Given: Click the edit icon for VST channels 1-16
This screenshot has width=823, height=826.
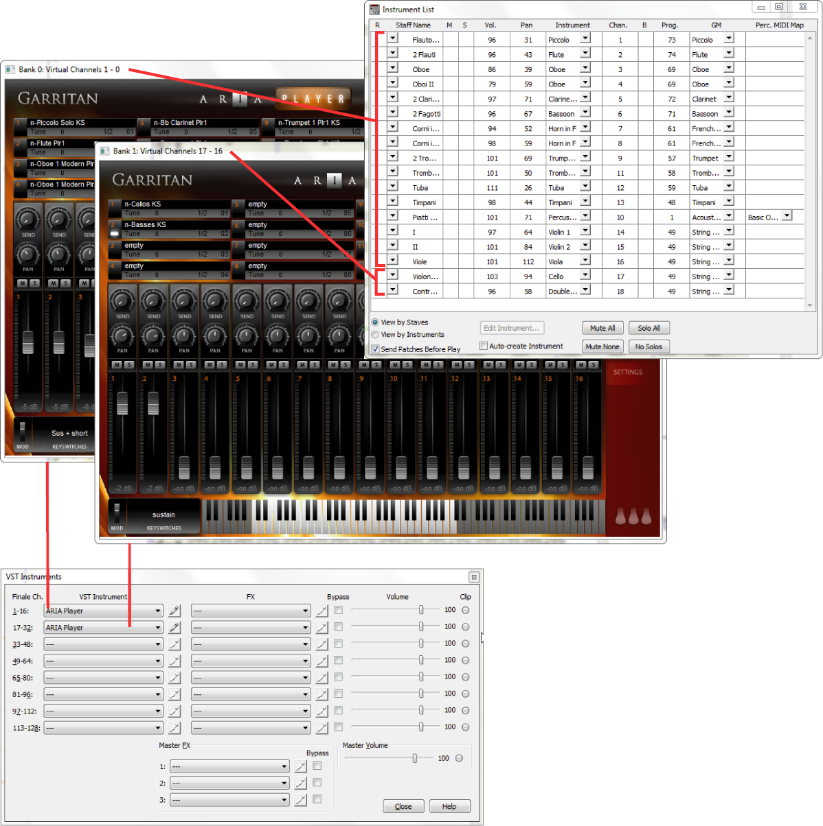Looking at the screenshot, I should [x=174, y=610].
